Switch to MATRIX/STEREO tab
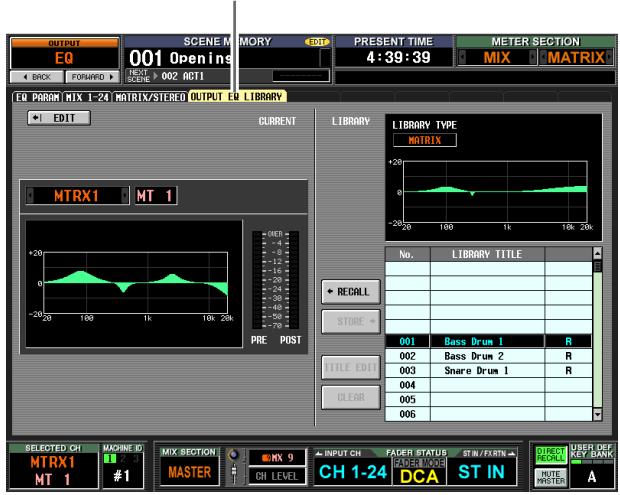 [x=150, y=97]
